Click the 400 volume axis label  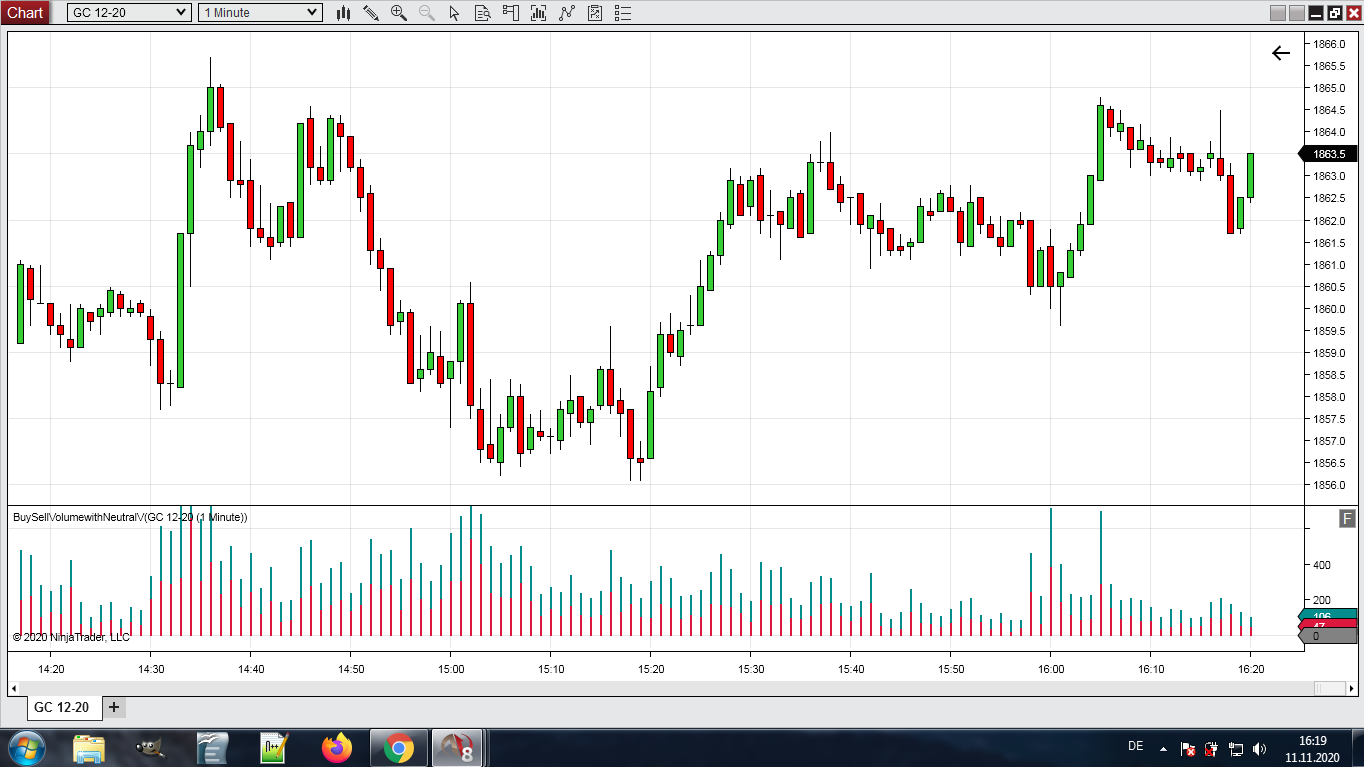coord(1321,565)
